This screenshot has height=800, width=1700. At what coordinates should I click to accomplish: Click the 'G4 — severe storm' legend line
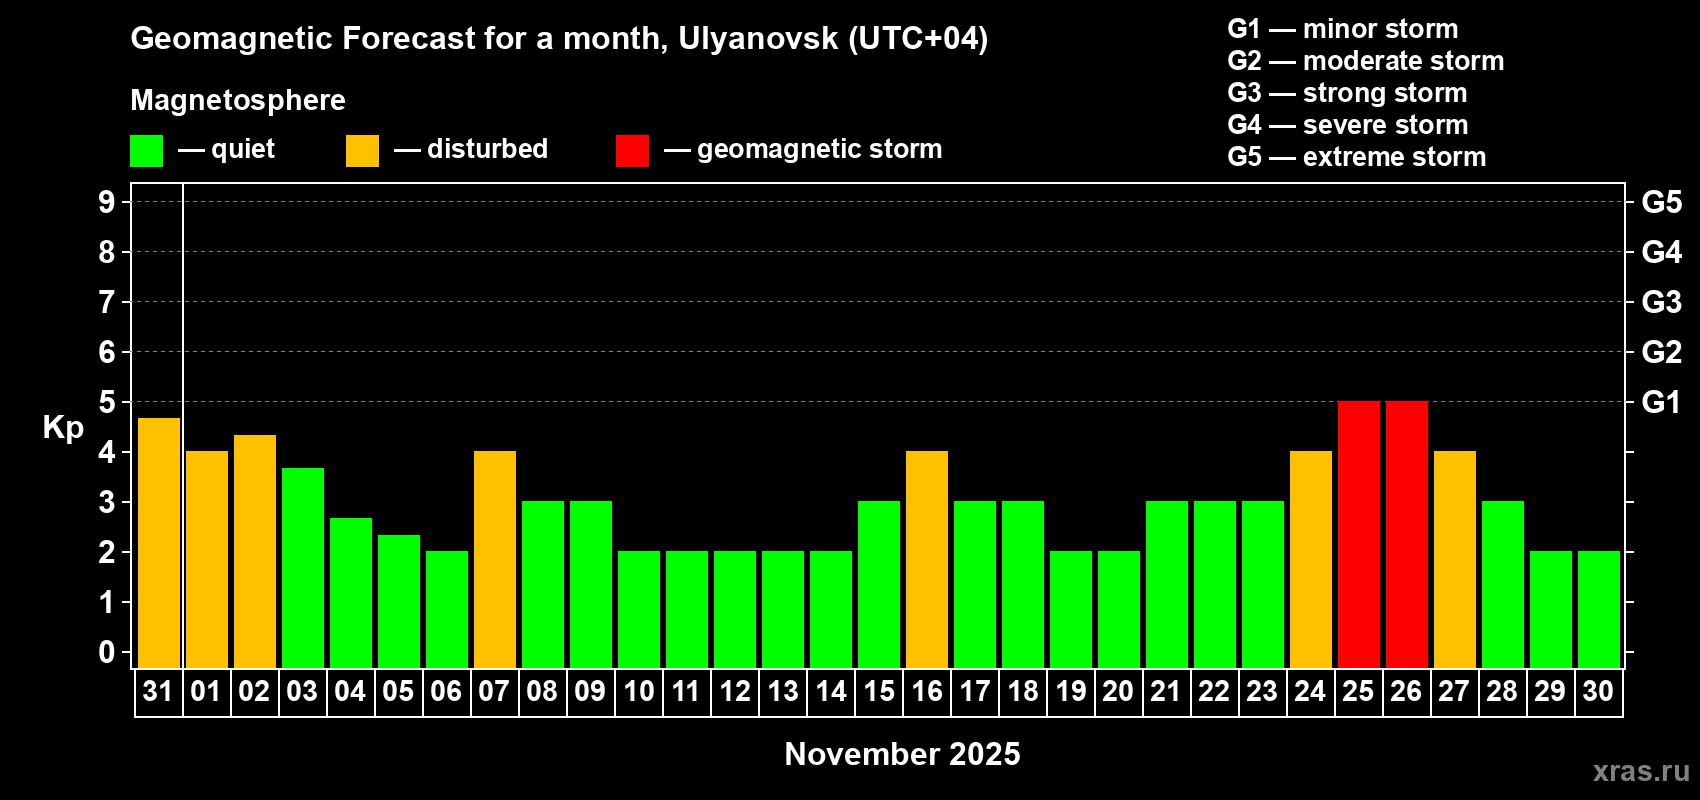pyautogui.click(x=1348, y=125)
